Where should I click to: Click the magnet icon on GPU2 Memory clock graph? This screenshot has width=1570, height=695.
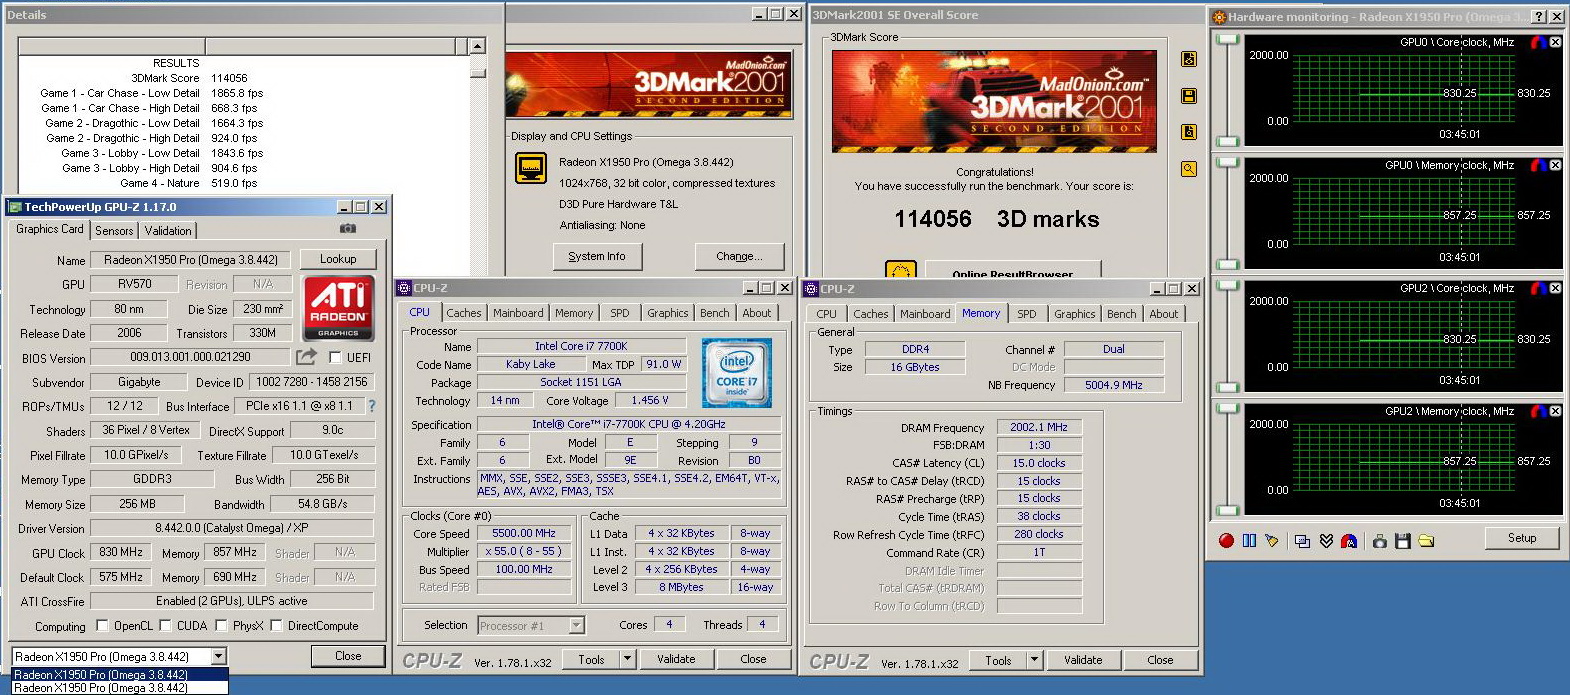click(1539, 411)
